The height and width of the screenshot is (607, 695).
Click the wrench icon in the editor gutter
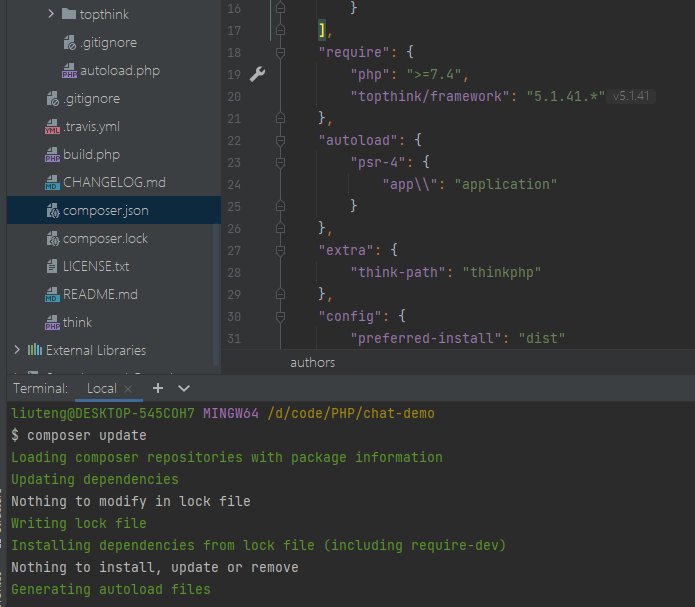(257, 74)
